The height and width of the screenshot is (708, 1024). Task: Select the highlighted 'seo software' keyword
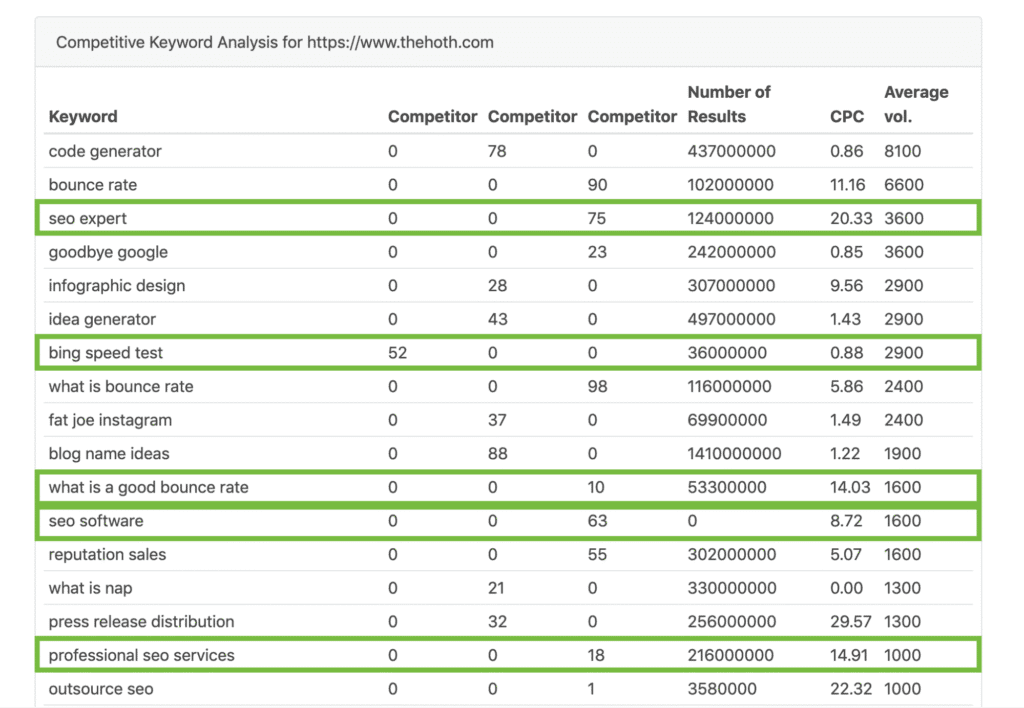click(96, 521)
